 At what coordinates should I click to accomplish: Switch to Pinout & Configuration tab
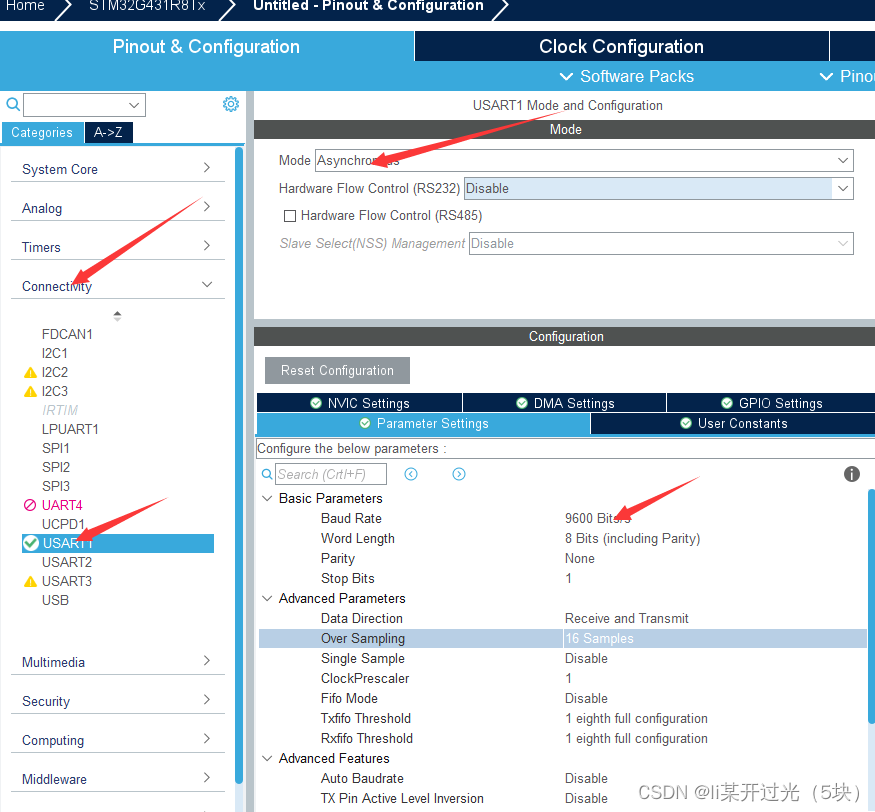pos(206,47)
